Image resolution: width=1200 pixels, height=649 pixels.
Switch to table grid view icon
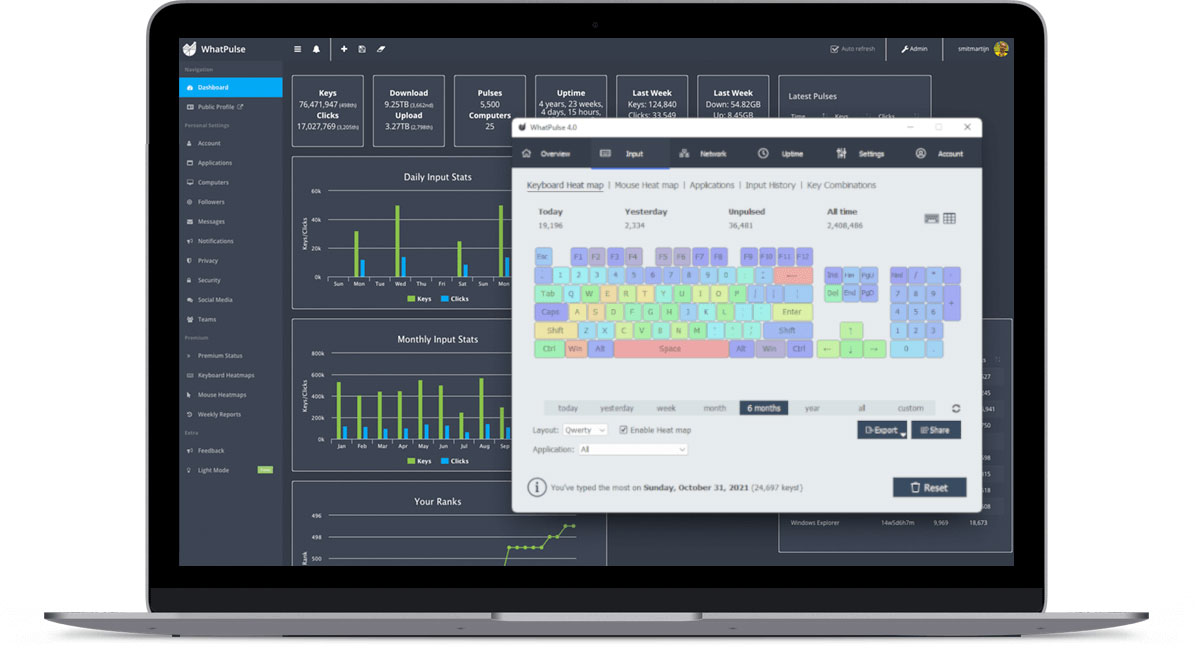point(949,218)
